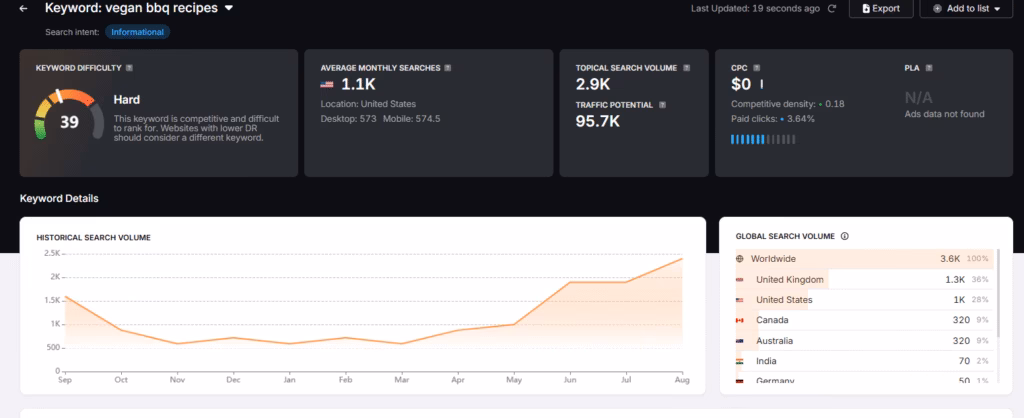Screen dimensions: 1024x418
Task: Refresh data with the Last Updated reload icon
Action: click(831, 9)
